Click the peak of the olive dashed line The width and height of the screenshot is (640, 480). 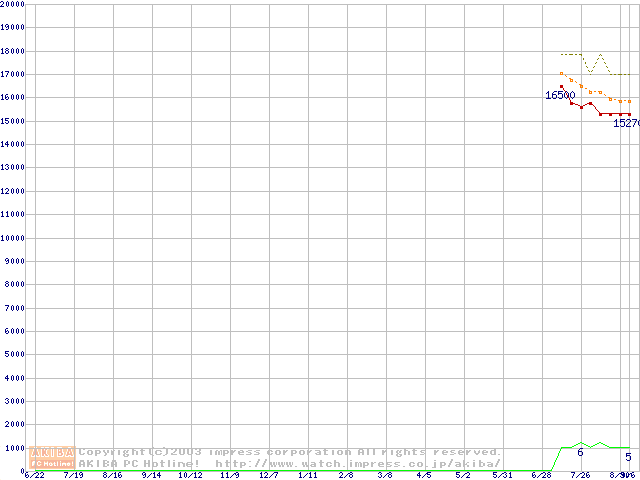pos(600,54)
